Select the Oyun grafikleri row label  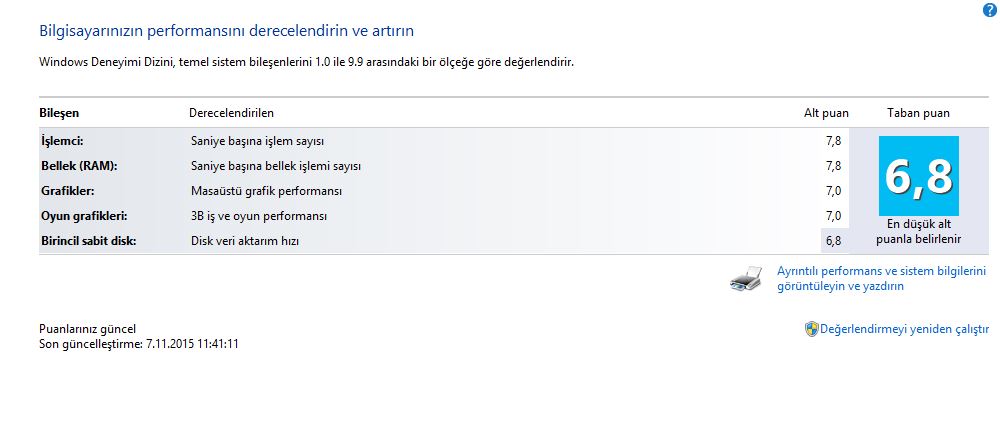[83, 216]
